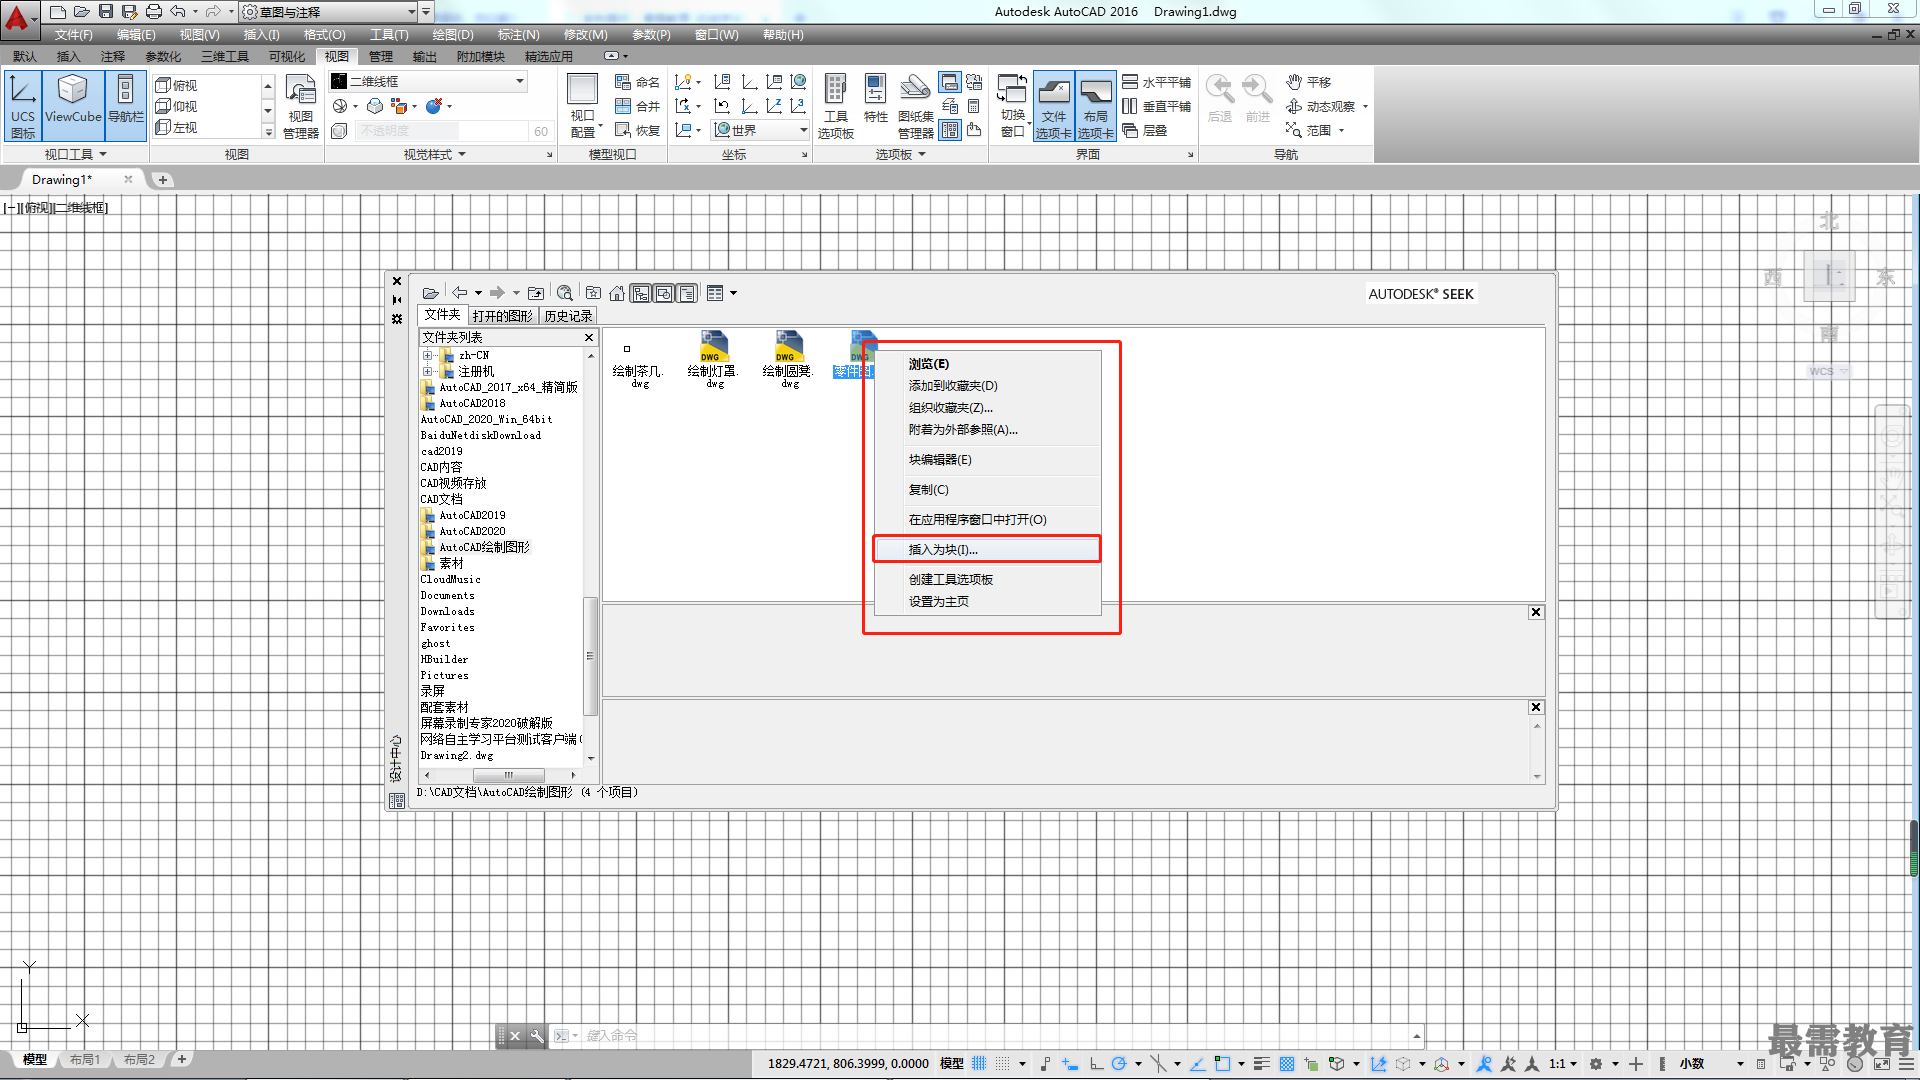The width and height of the screenshot is (1920, 1080).
Task: Open the workspace 草图与注释 dropdown
Action: tap(329, 12)
